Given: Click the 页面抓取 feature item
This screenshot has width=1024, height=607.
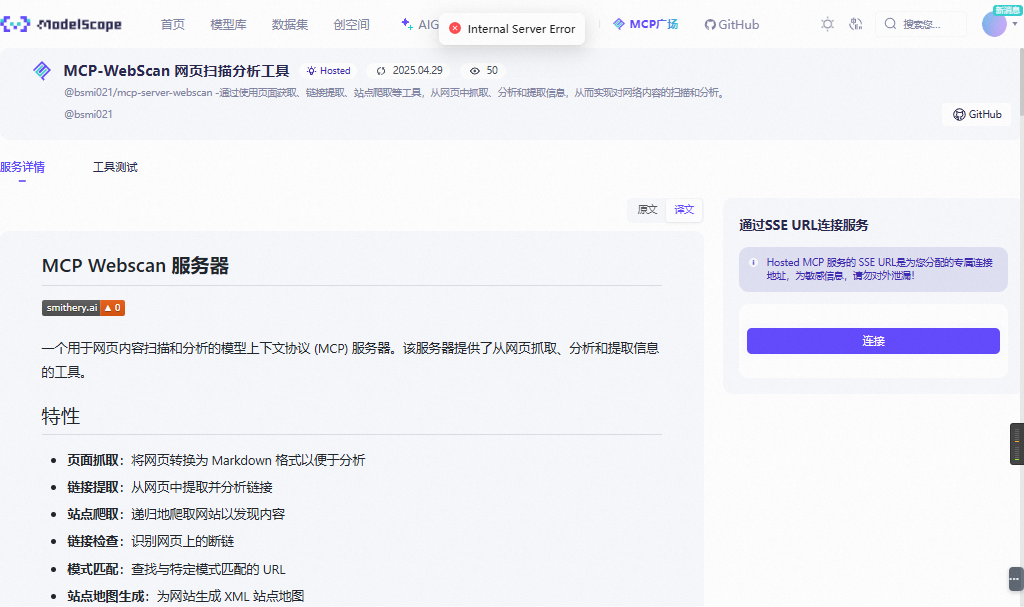Looking at the screenshot, I should point(216,461).
